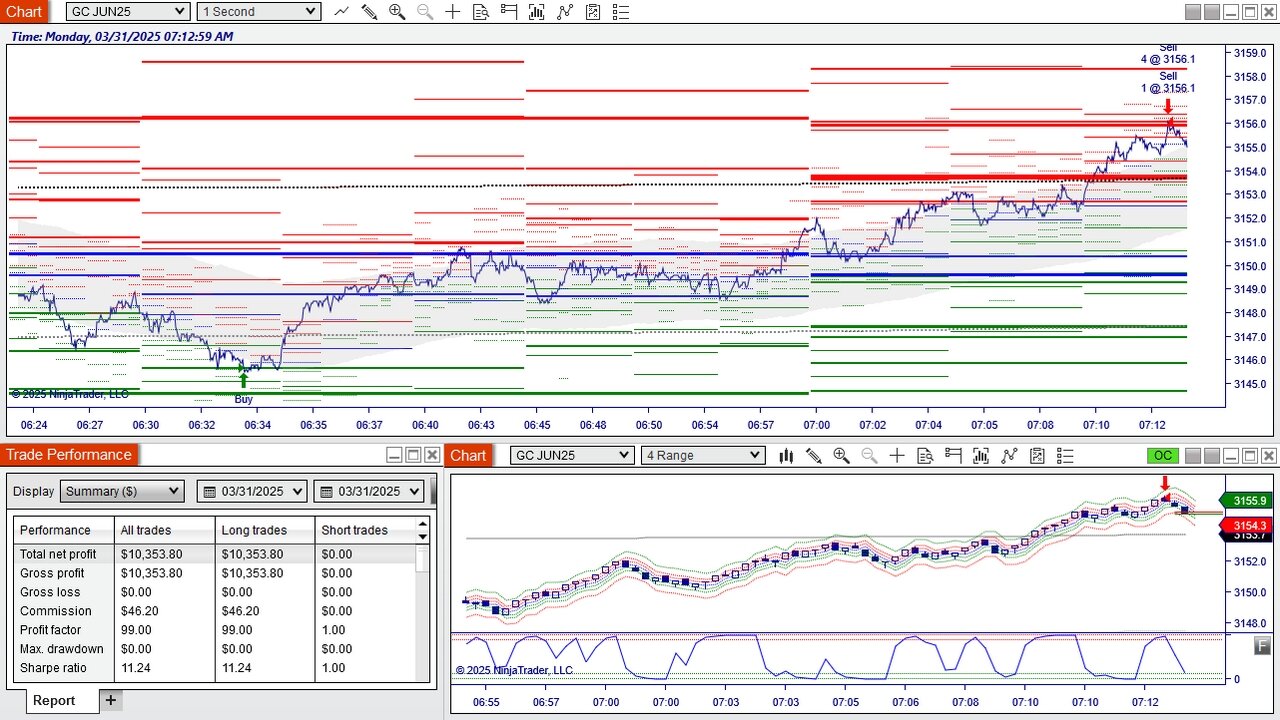
Task: Add a new tab with plus button
Action: click(111, 700)
